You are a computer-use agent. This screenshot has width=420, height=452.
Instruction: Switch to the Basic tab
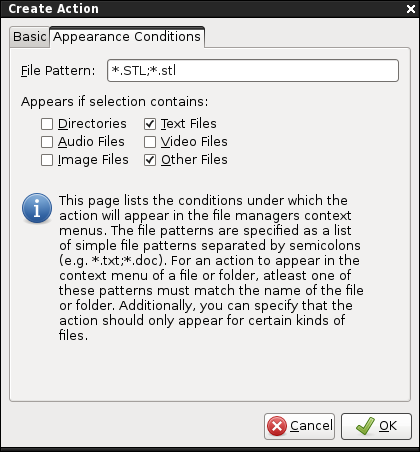point(30,37)
